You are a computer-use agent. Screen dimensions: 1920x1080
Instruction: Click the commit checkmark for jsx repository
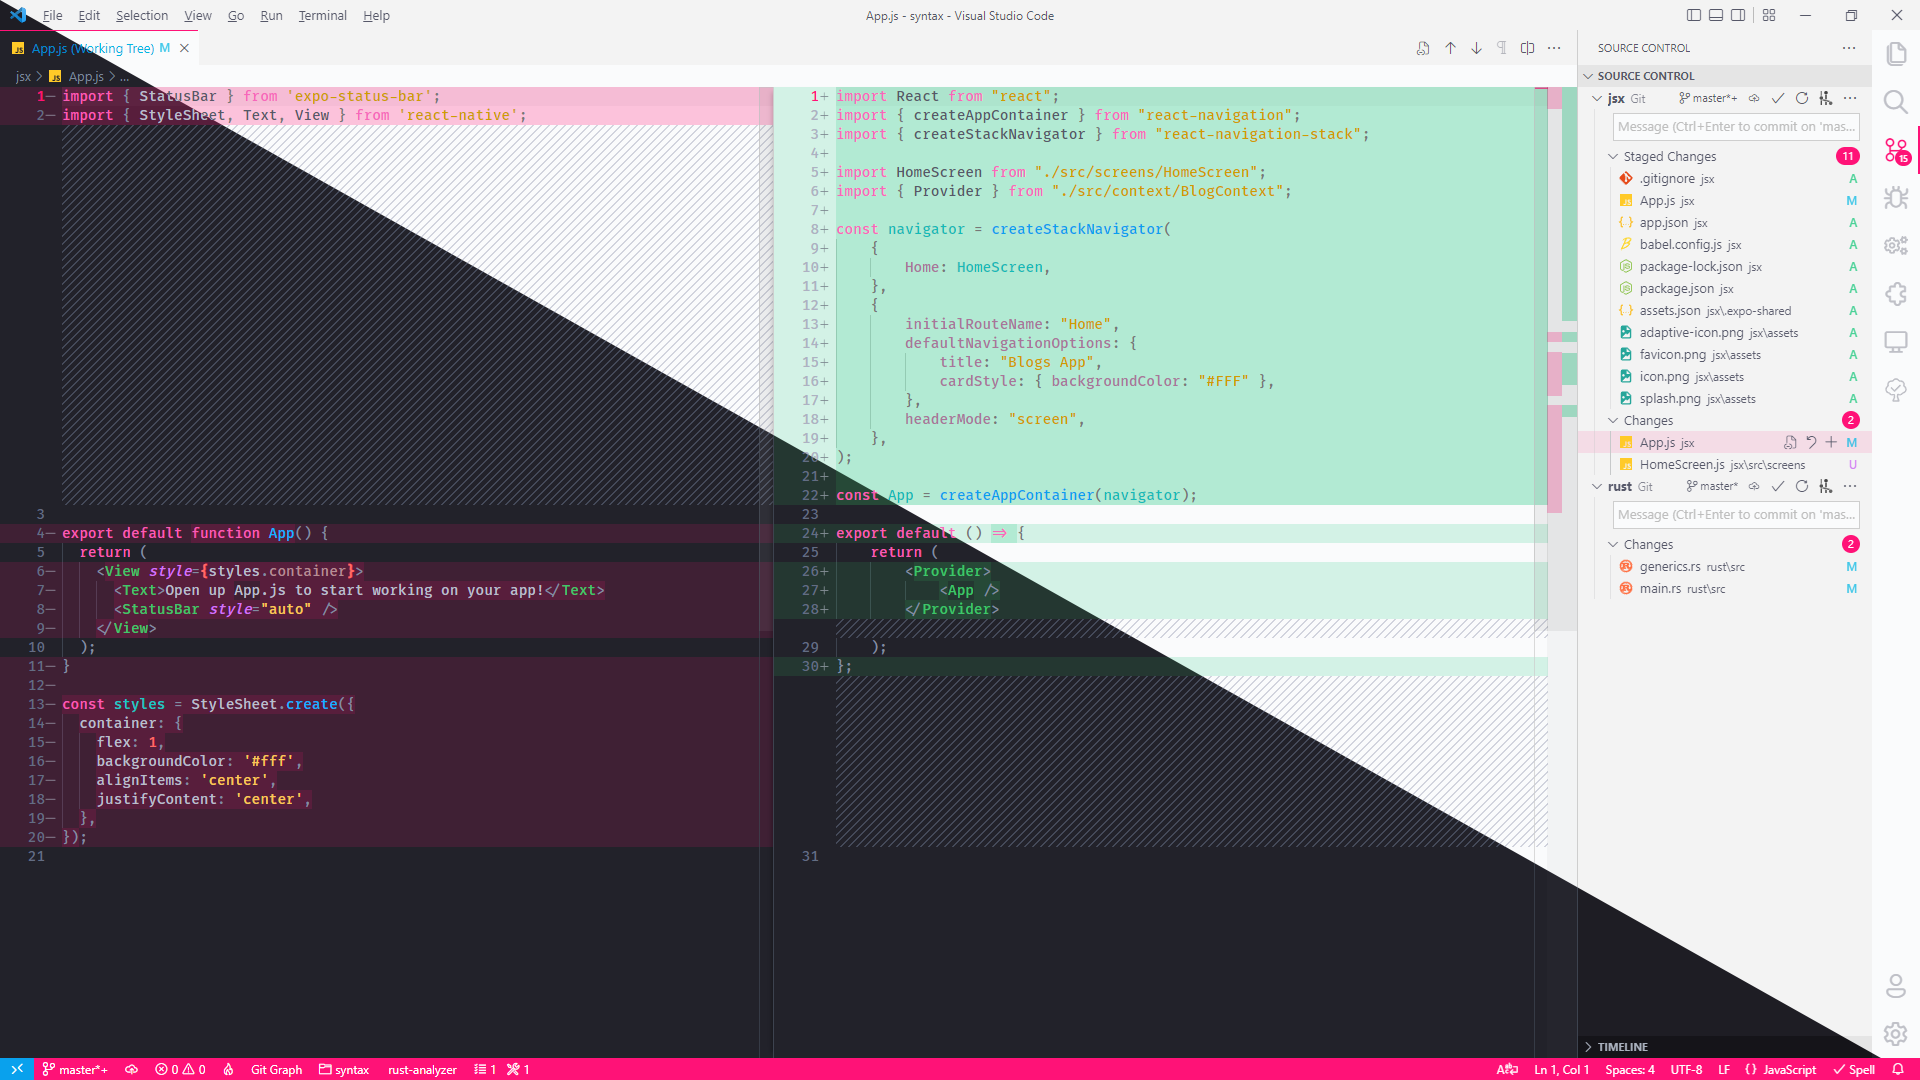[1777, 98]
